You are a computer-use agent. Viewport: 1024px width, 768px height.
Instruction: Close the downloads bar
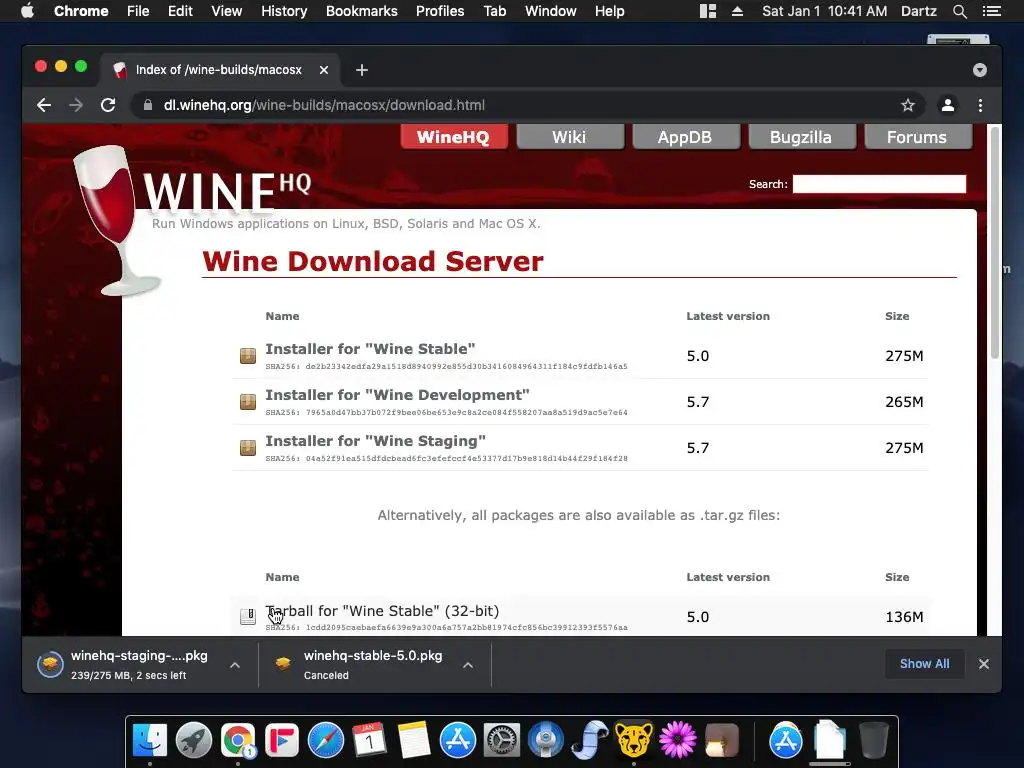pos(984,664)
